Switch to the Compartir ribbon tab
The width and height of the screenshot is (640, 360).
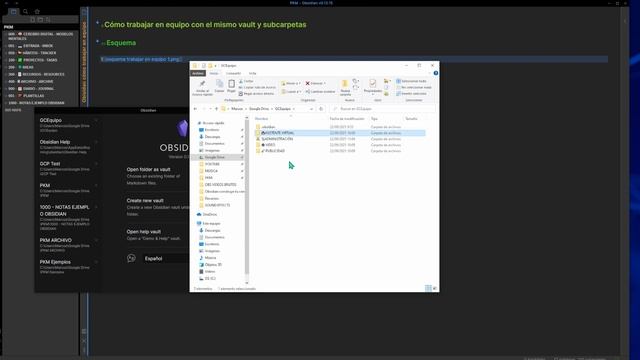(233, 73)
